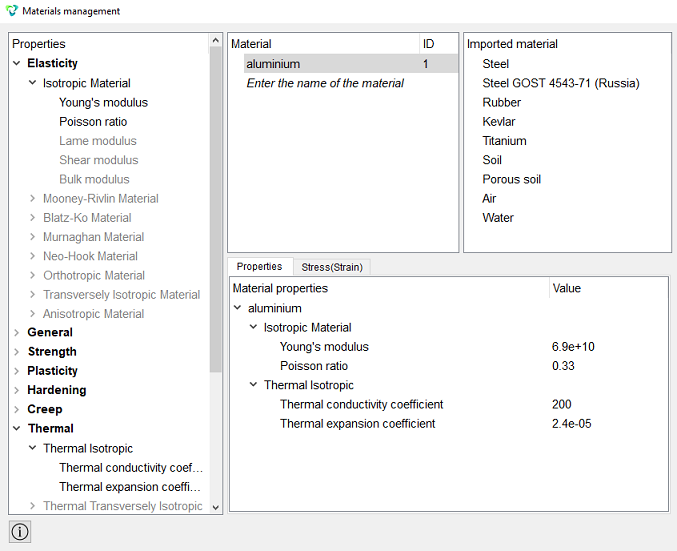The width and height of the screenshot is (677, 551).
Task: Select the aluminium material row
Action: click(x=351, y=64)
